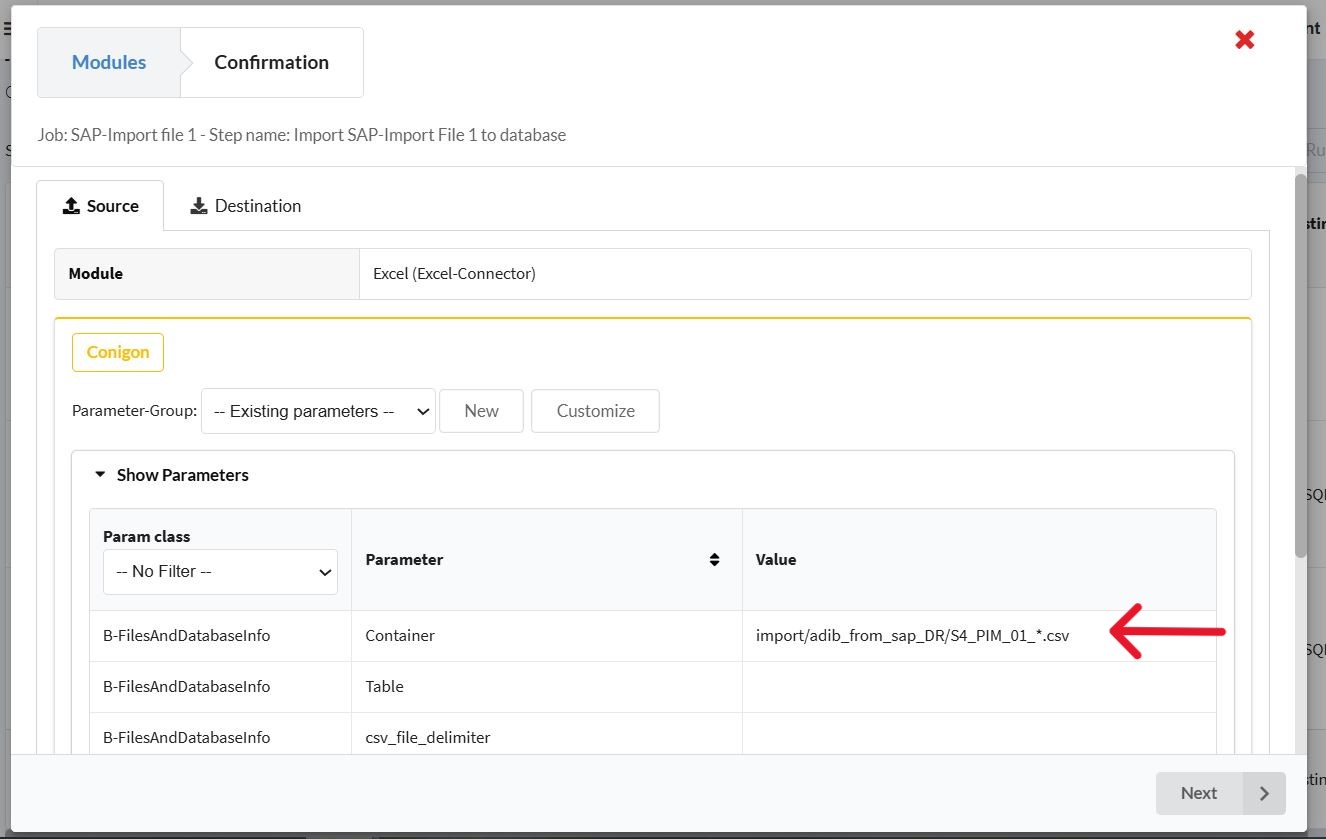Click the New parameter group button
The image size is (1326, 839).
click(481, 411)
